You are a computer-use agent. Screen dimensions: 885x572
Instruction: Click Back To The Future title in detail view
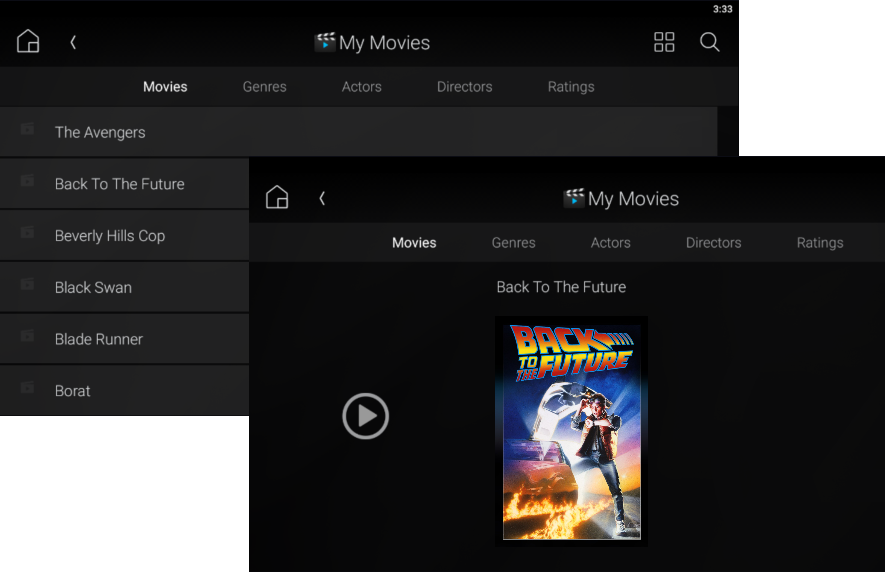(x=561, y=287)
